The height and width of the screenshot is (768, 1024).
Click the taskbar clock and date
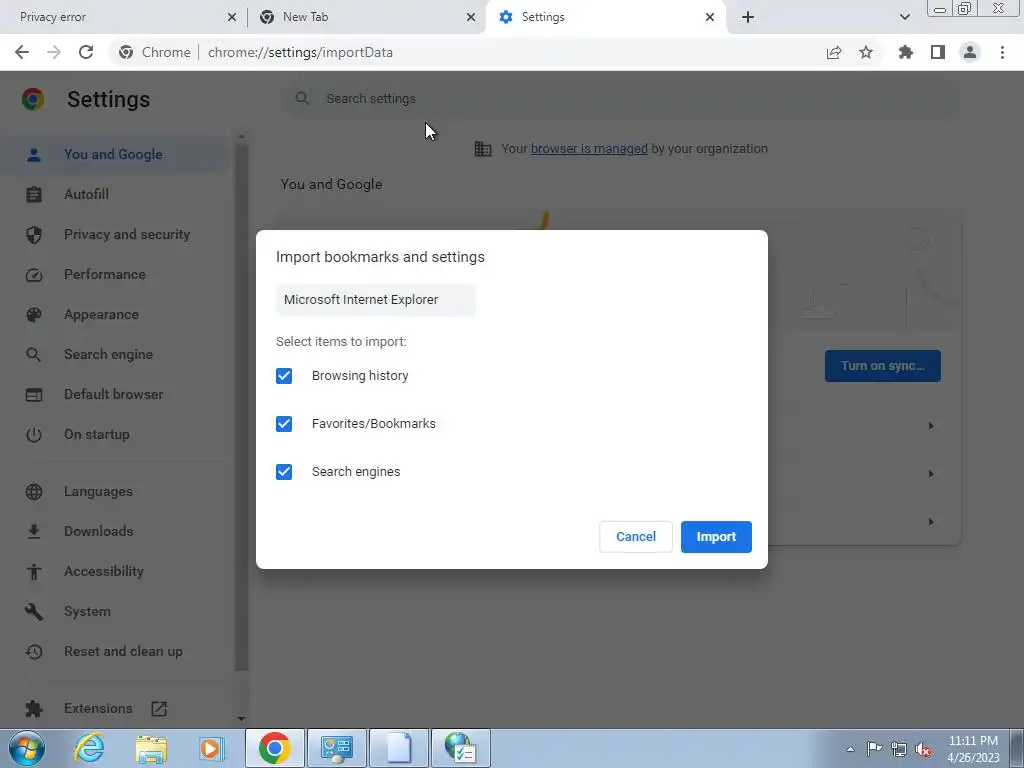[x=973, y=749]
